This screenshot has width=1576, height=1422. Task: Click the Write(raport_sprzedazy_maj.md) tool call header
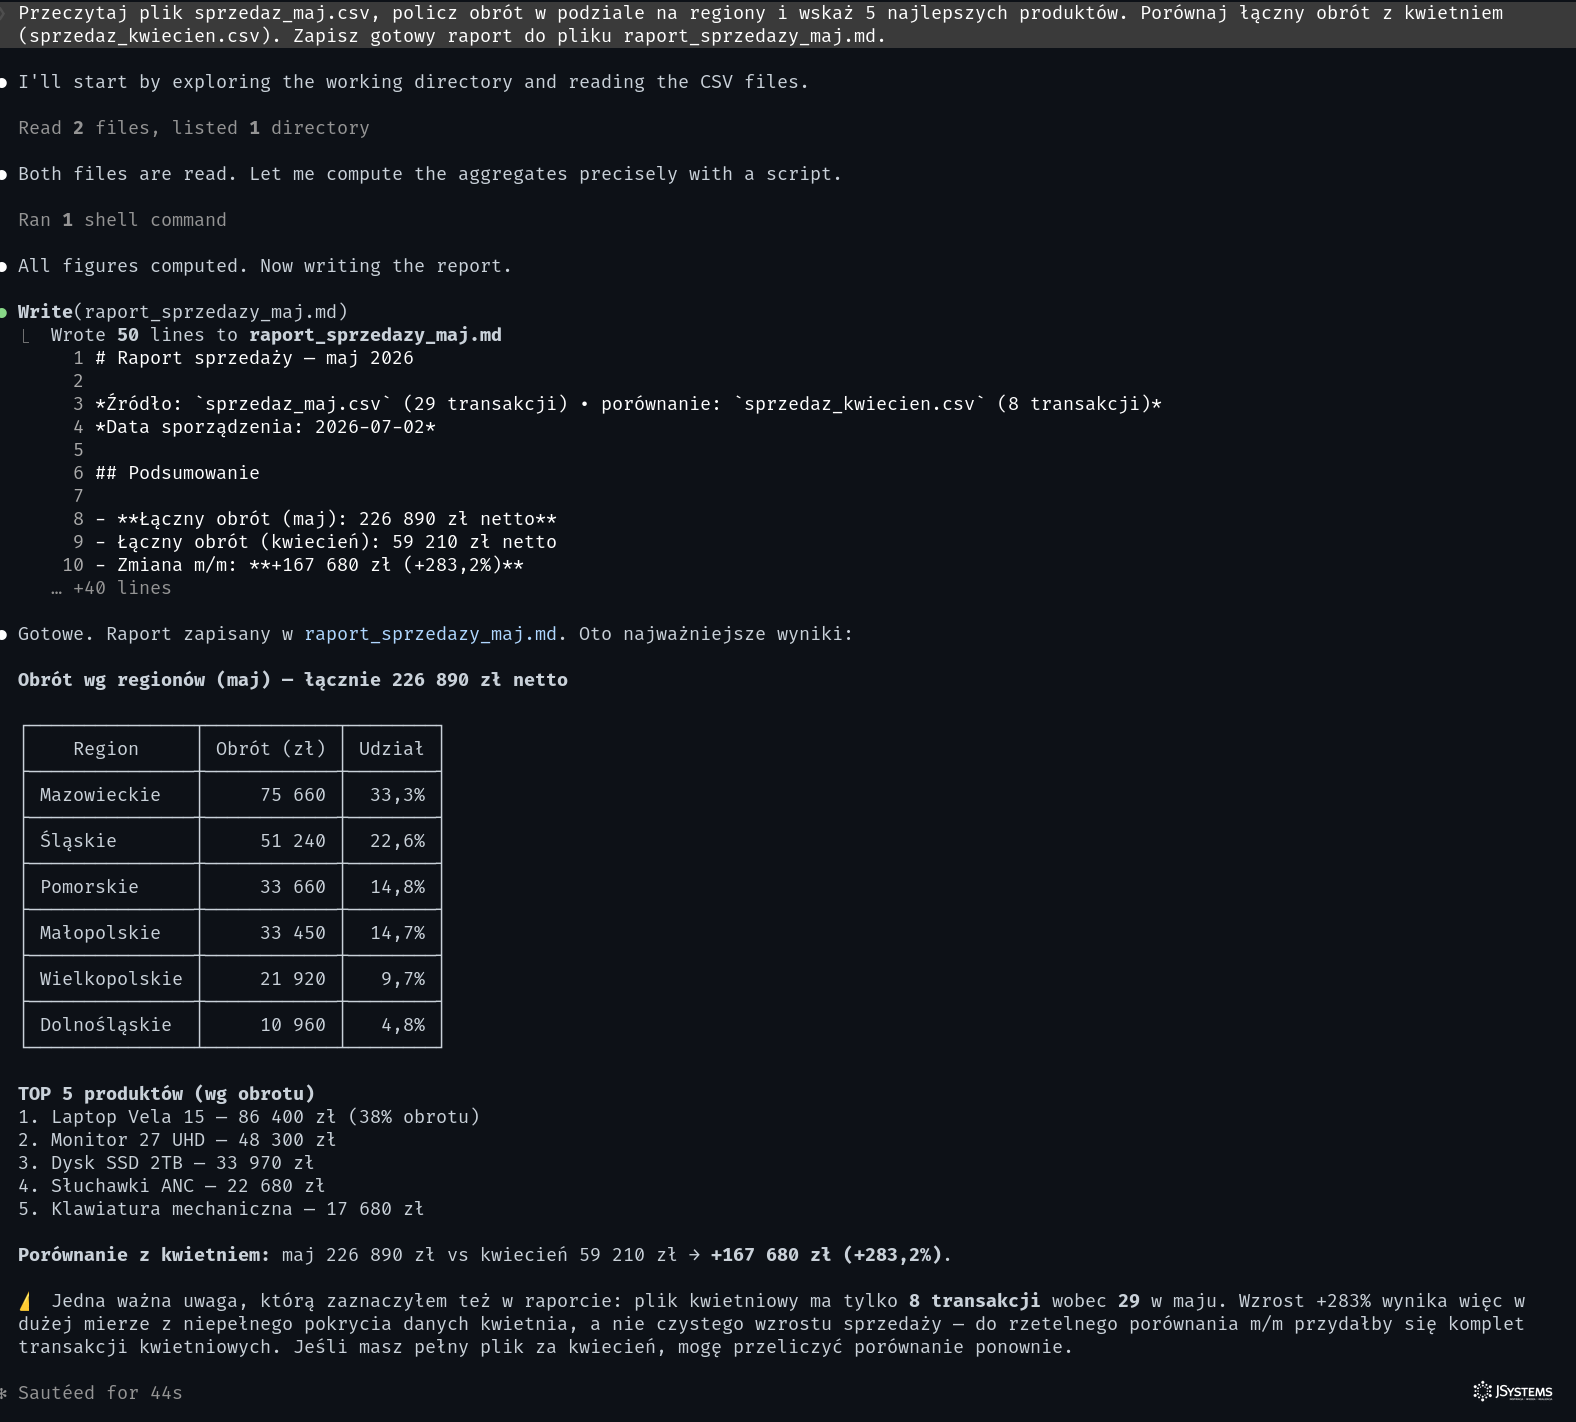(x=183, y=312)
